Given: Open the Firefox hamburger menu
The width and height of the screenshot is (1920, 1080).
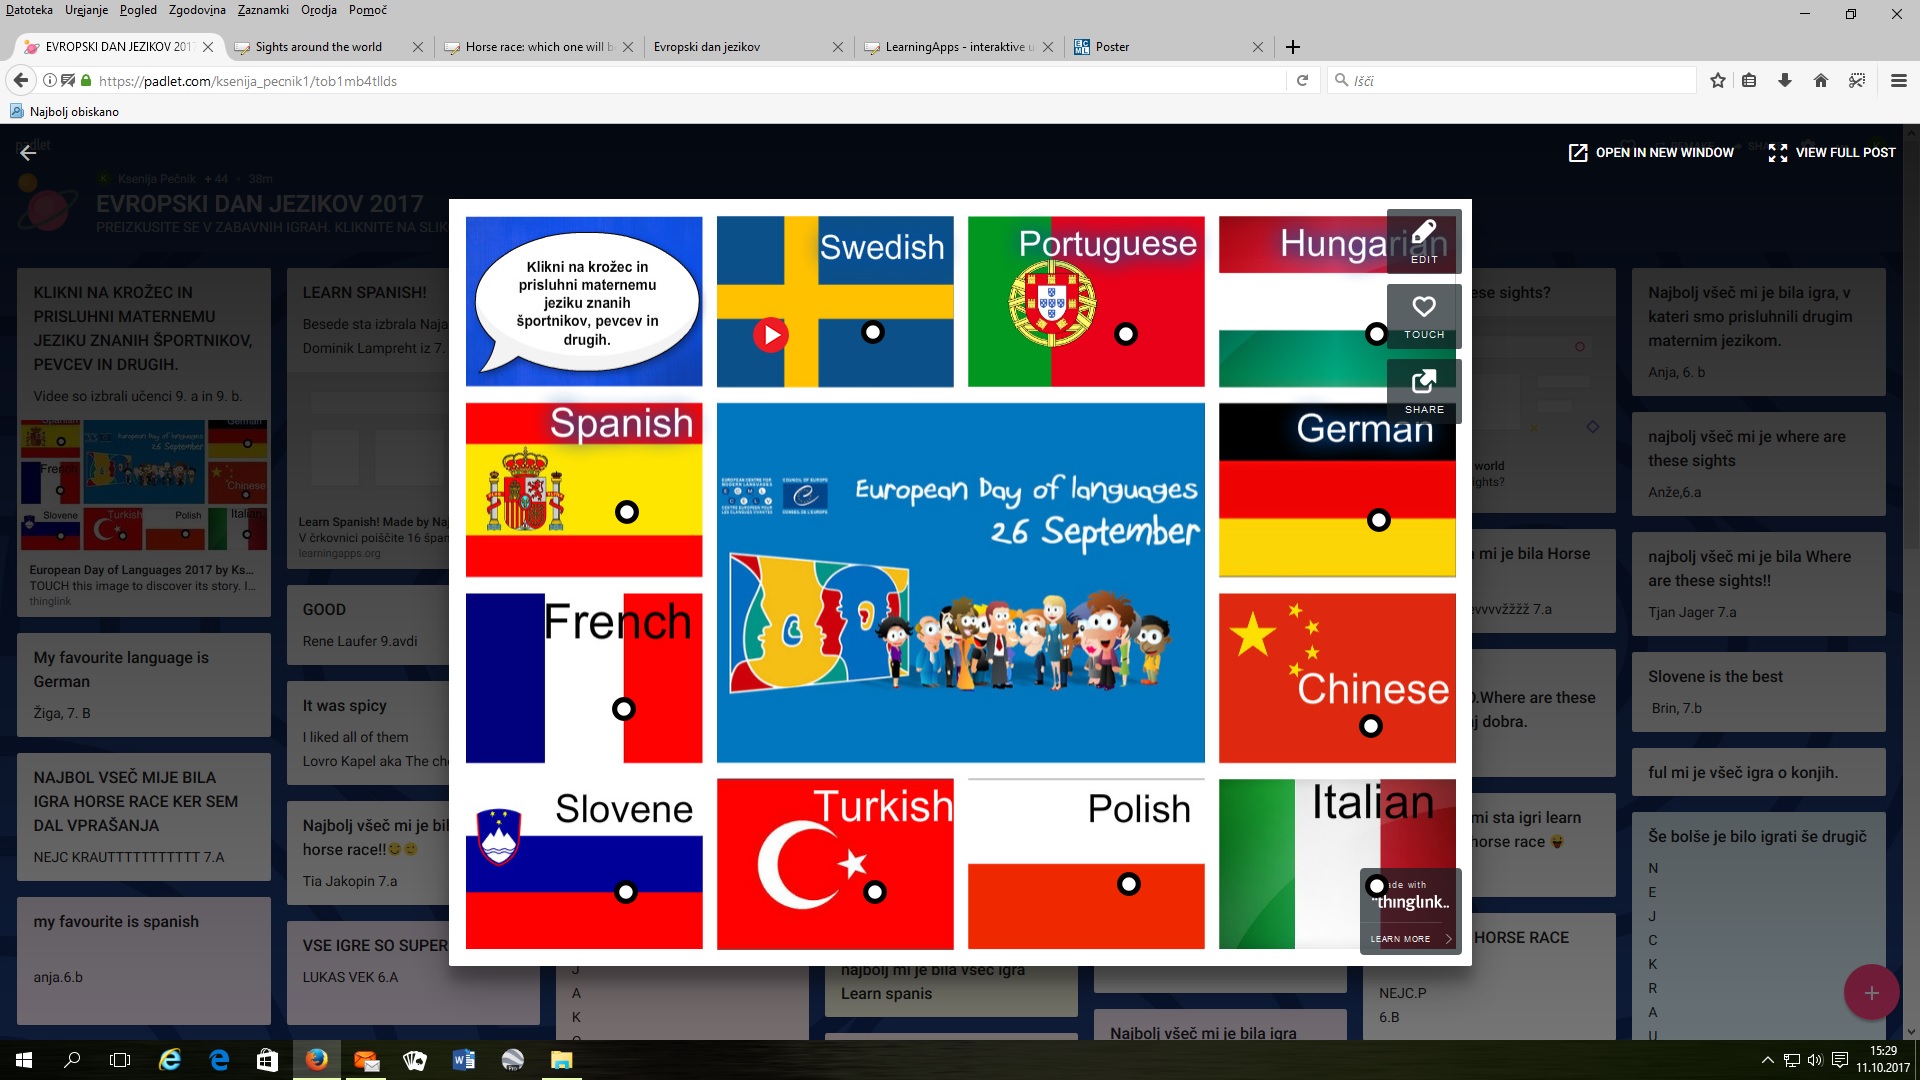Looking at the screenshot, I should tap(1898, 81).
